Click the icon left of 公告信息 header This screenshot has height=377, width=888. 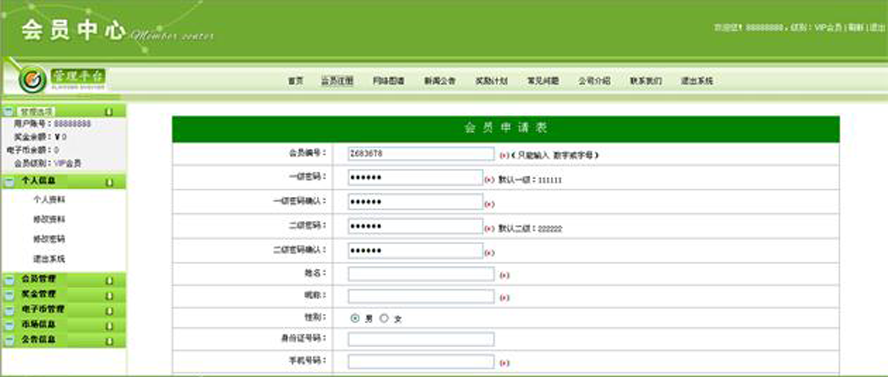9,340
